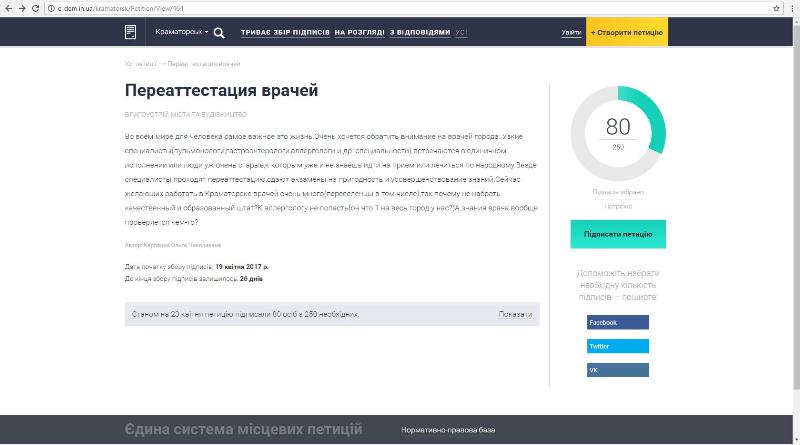Open the Краматорськ city dropdown
The image size is (800, 445).
click(182, 32)
